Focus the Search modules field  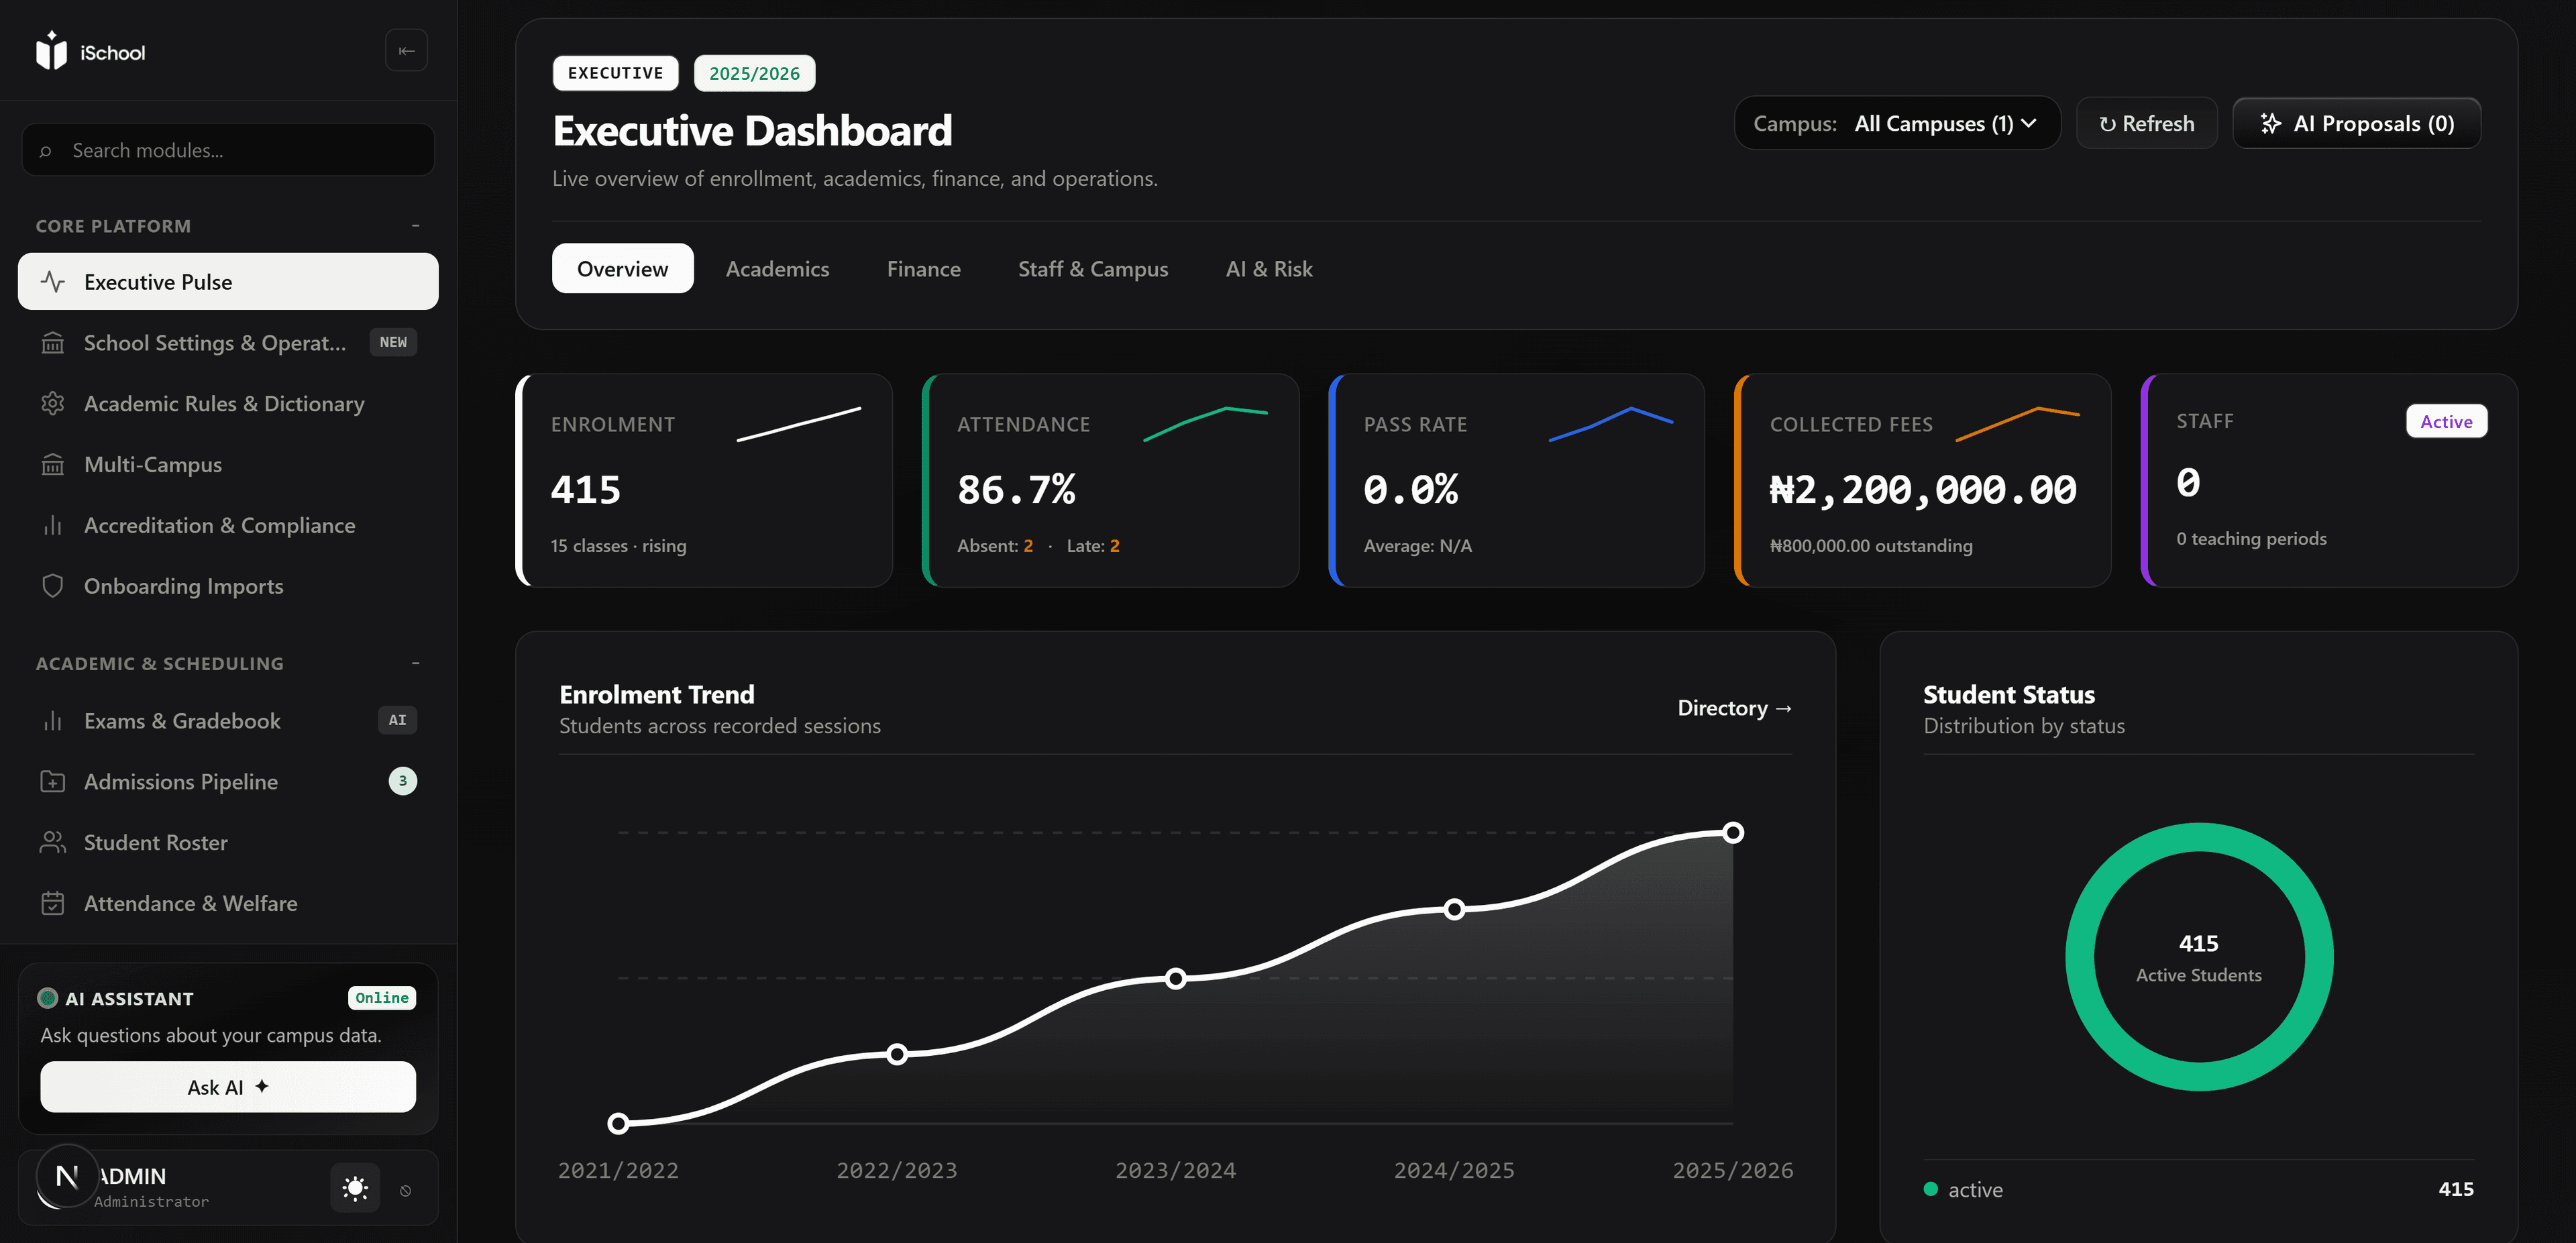[x=228, y=150]
